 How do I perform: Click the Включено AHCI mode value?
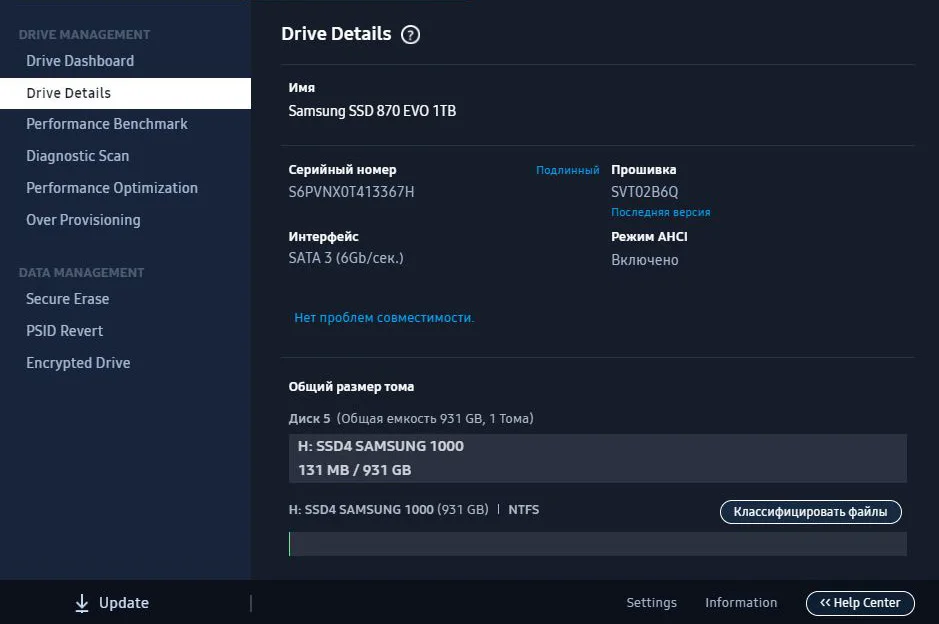pos(644,260)
